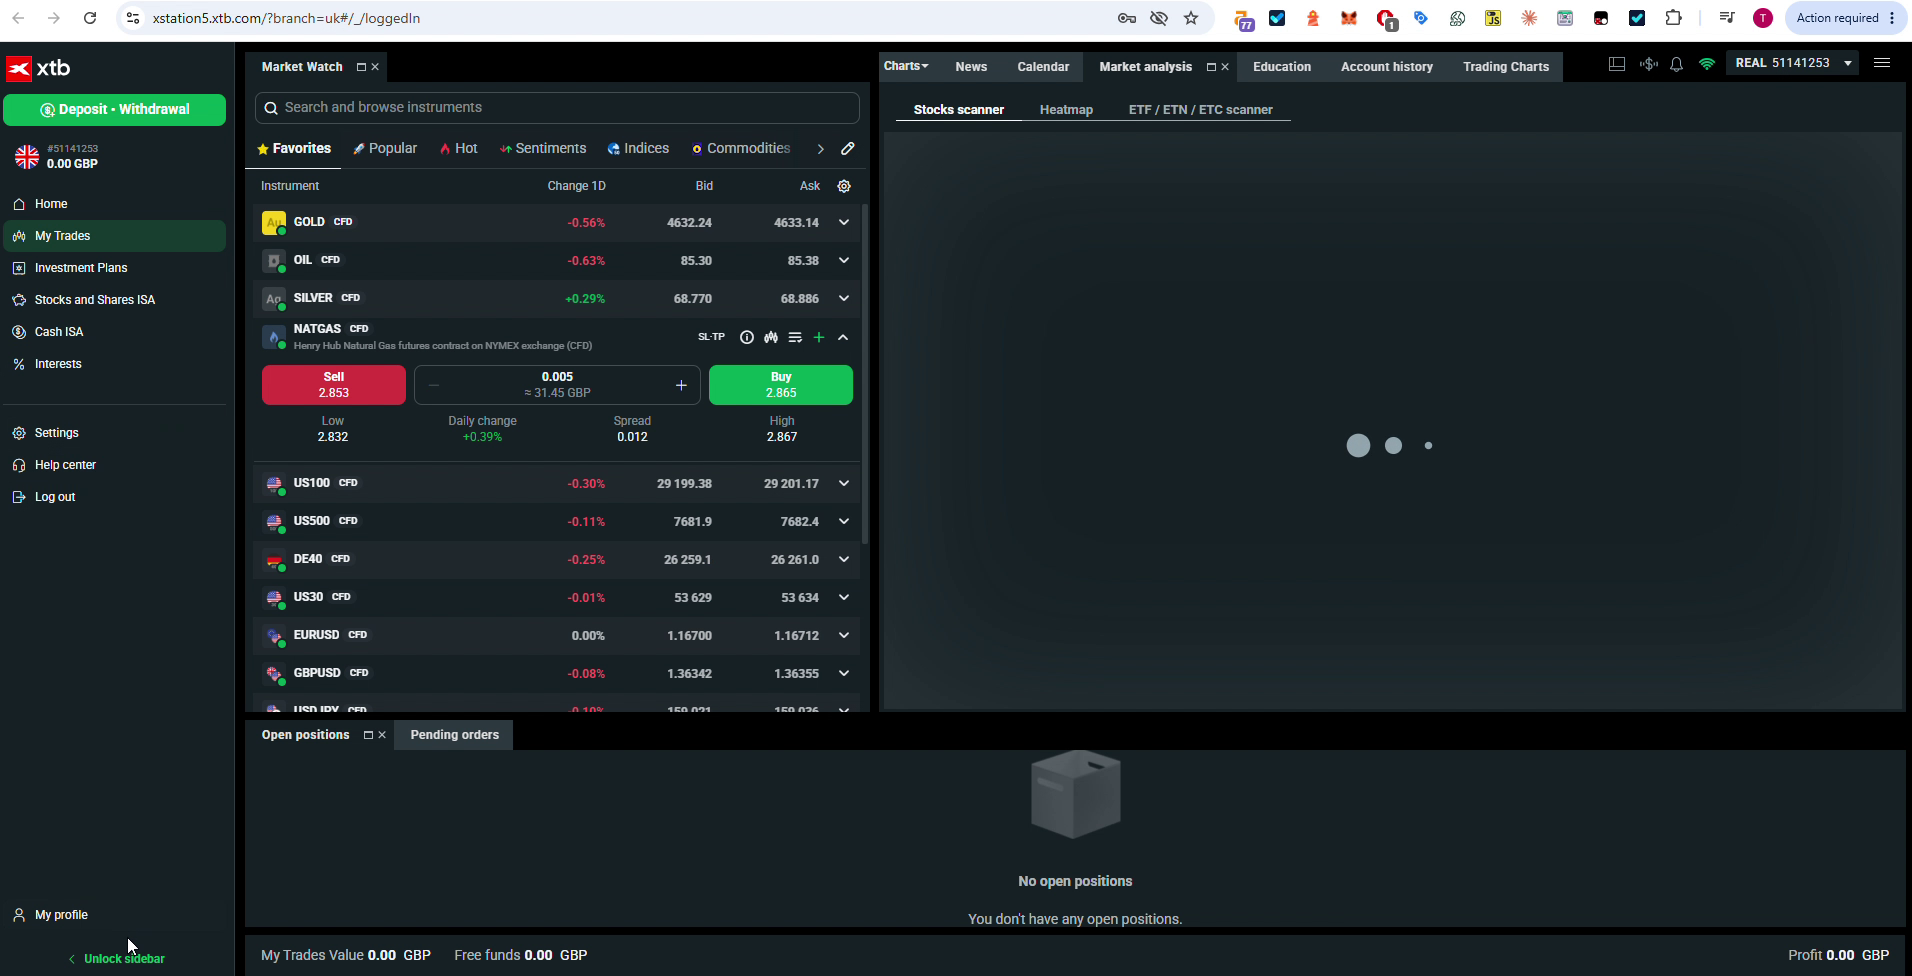Open Account history tab
Viewport: 1912px width, 976px height.
point(1386,67)
